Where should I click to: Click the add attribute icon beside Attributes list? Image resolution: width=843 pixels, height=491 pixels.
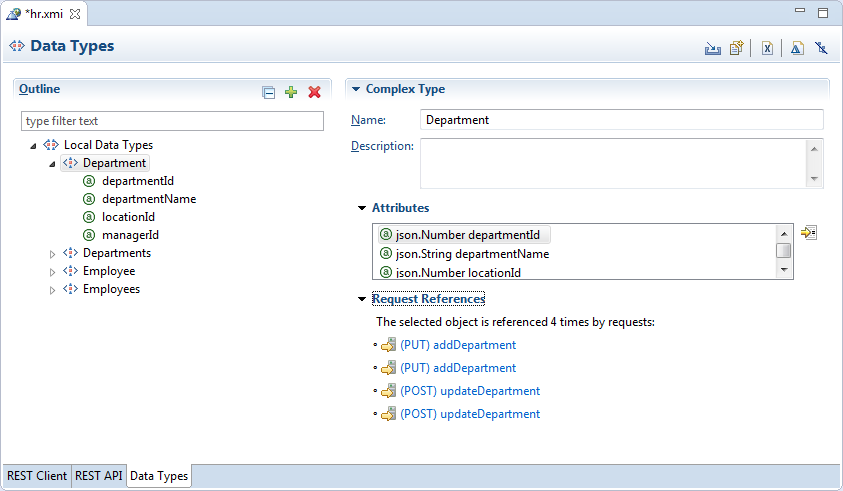point(809,233)
